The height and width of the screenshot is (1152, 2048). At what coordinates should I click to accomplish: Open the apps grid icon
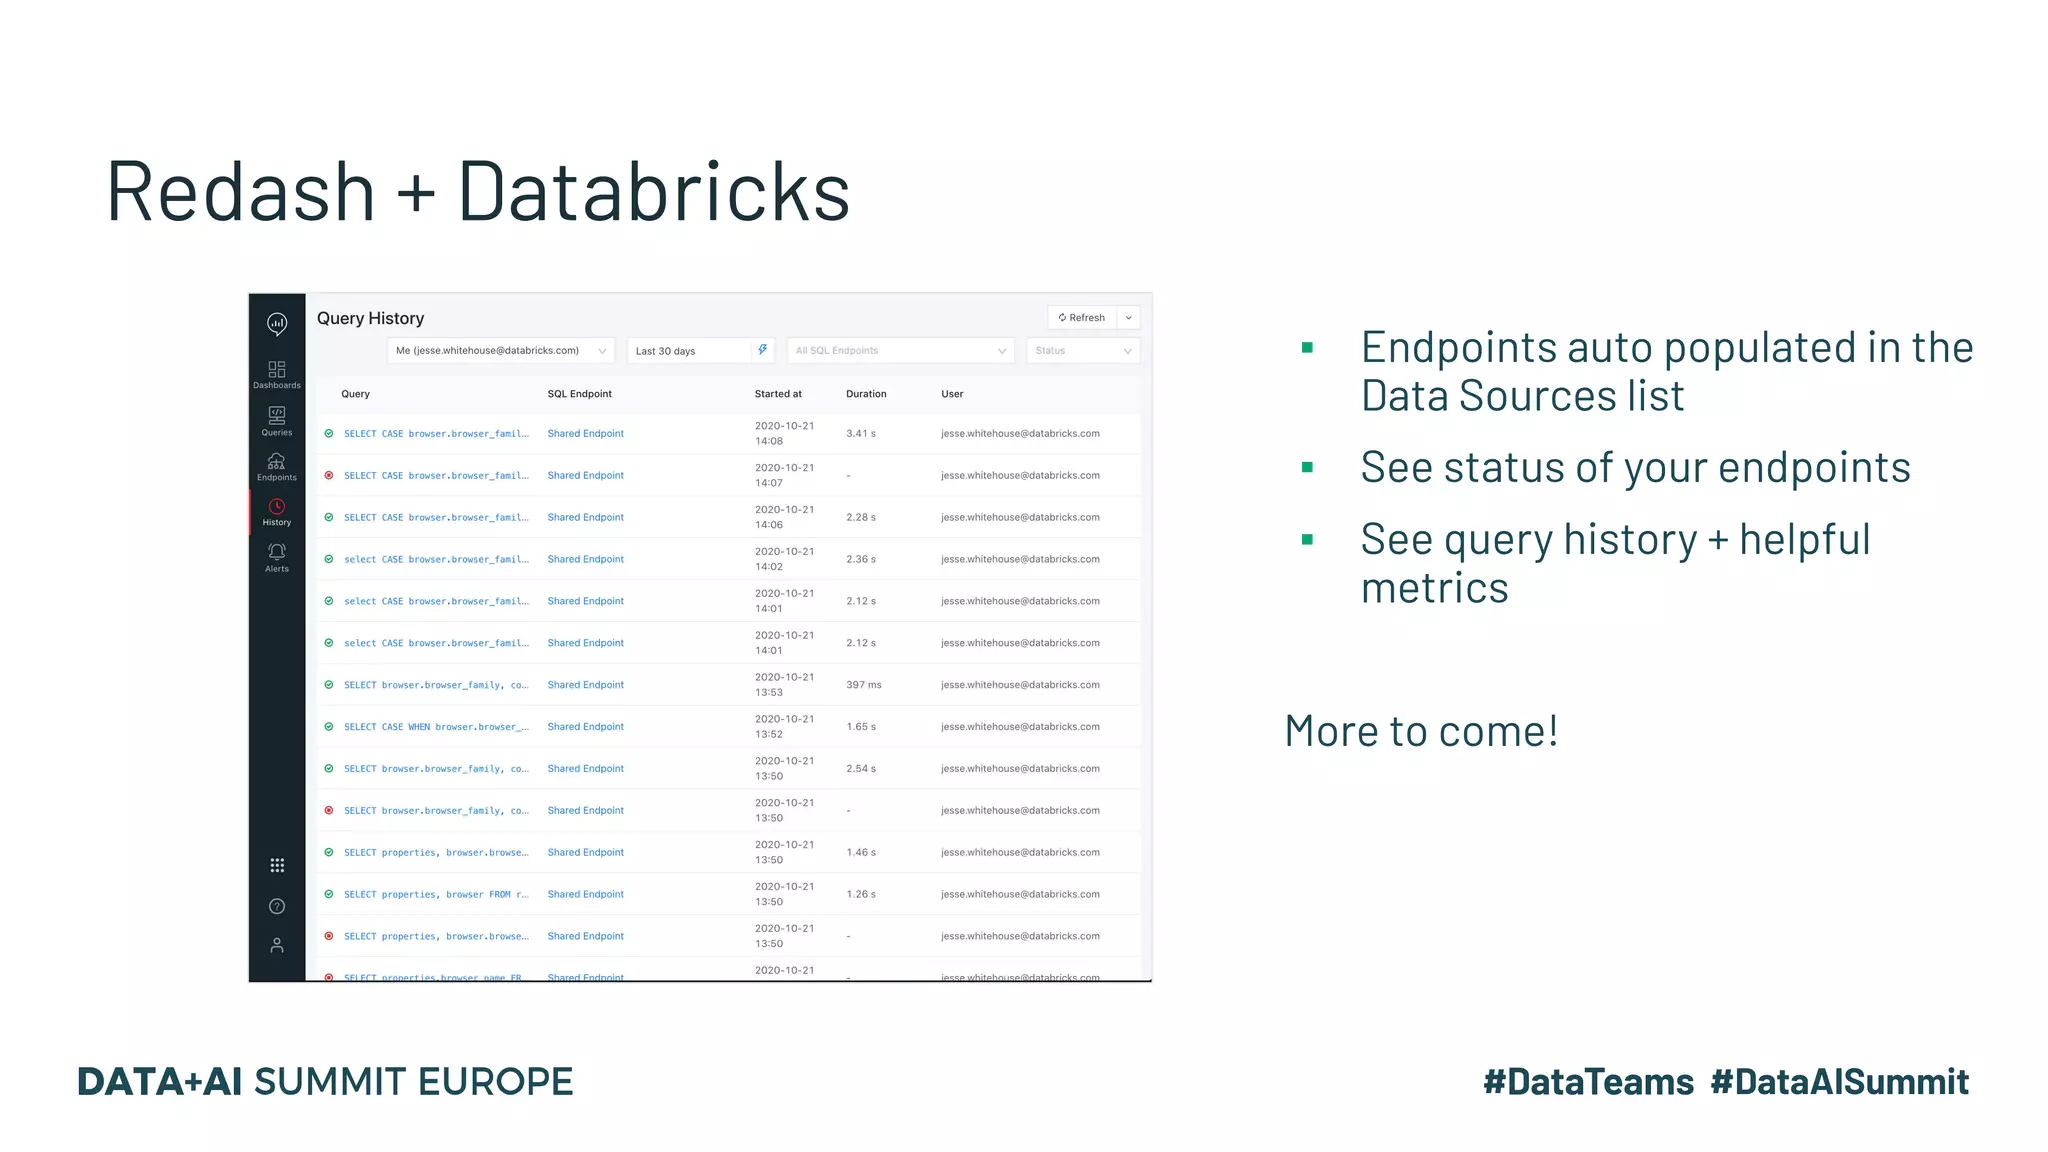(277, 865)
